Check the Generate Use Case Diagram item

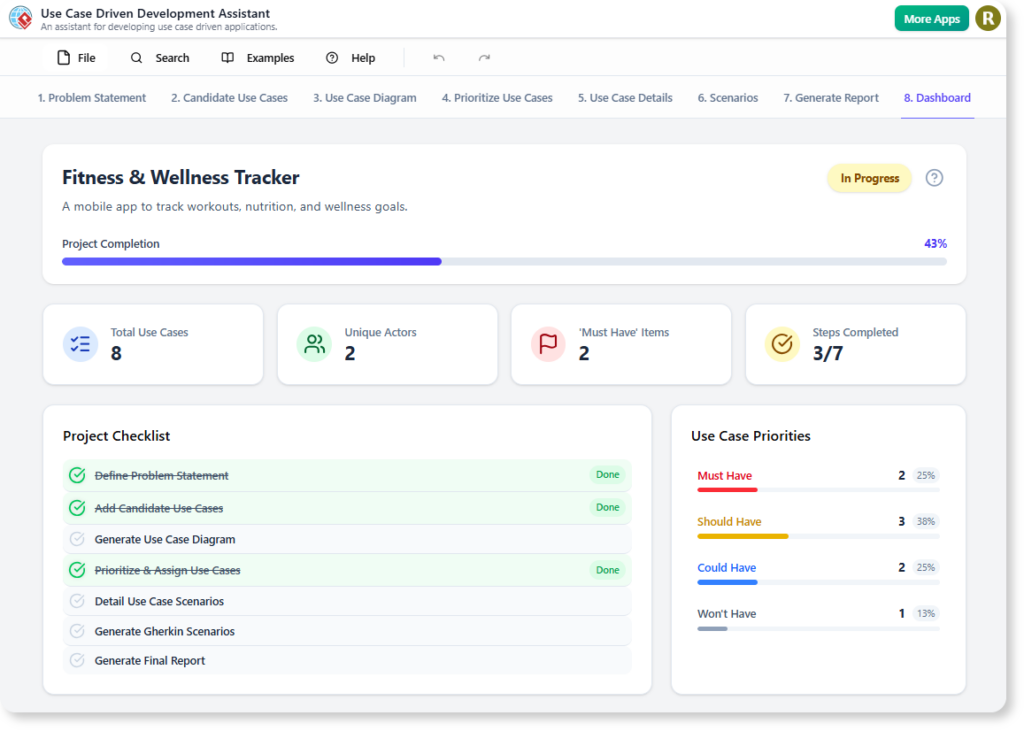(77, 538)
